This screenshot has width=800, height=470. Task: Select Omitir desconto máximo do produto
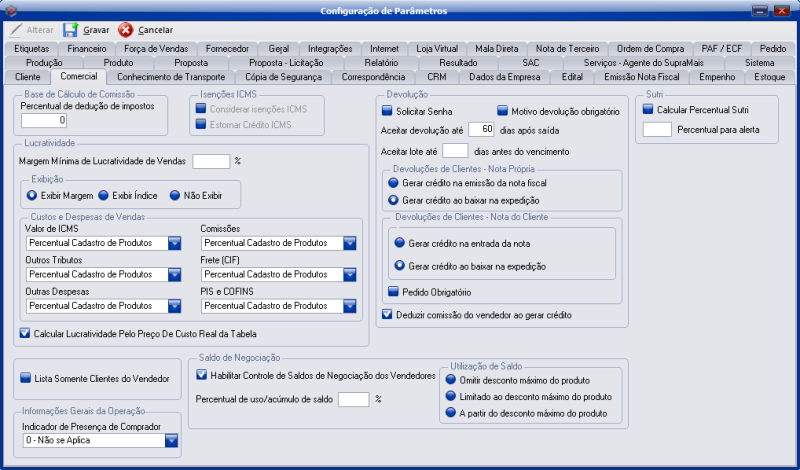tap(451, 380)
